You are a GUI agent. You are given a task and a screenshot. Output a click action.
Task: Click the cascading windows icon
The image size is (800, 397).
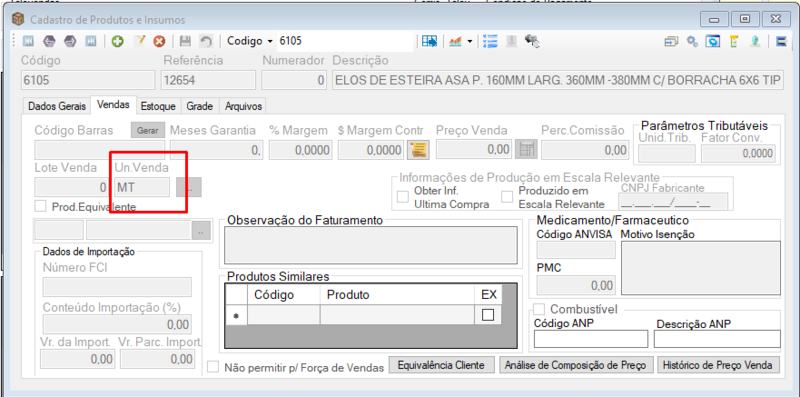coord(671,41)
